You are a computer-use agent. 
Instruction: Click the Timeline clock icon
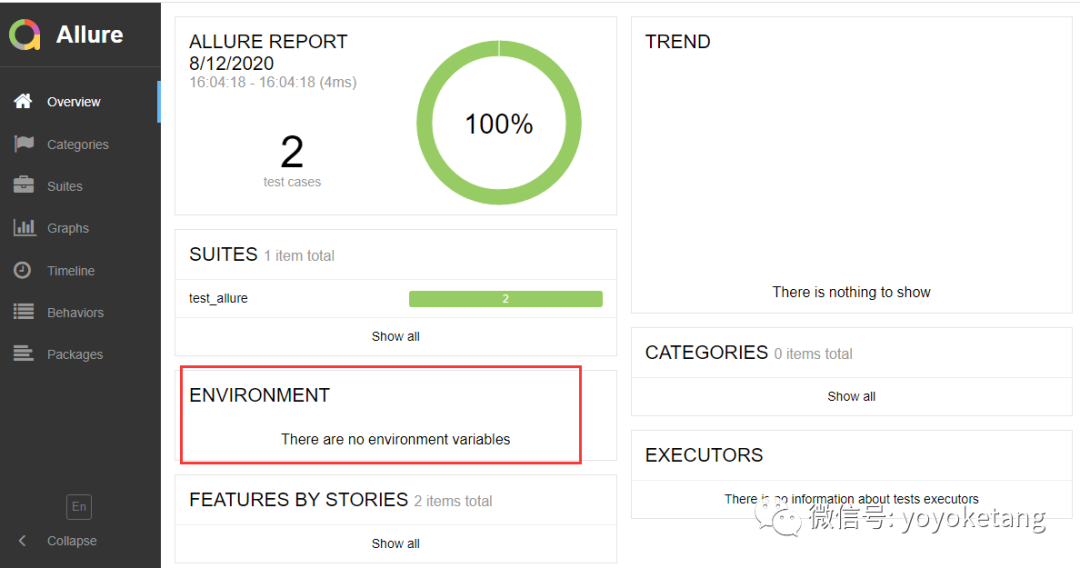[23, 270]
